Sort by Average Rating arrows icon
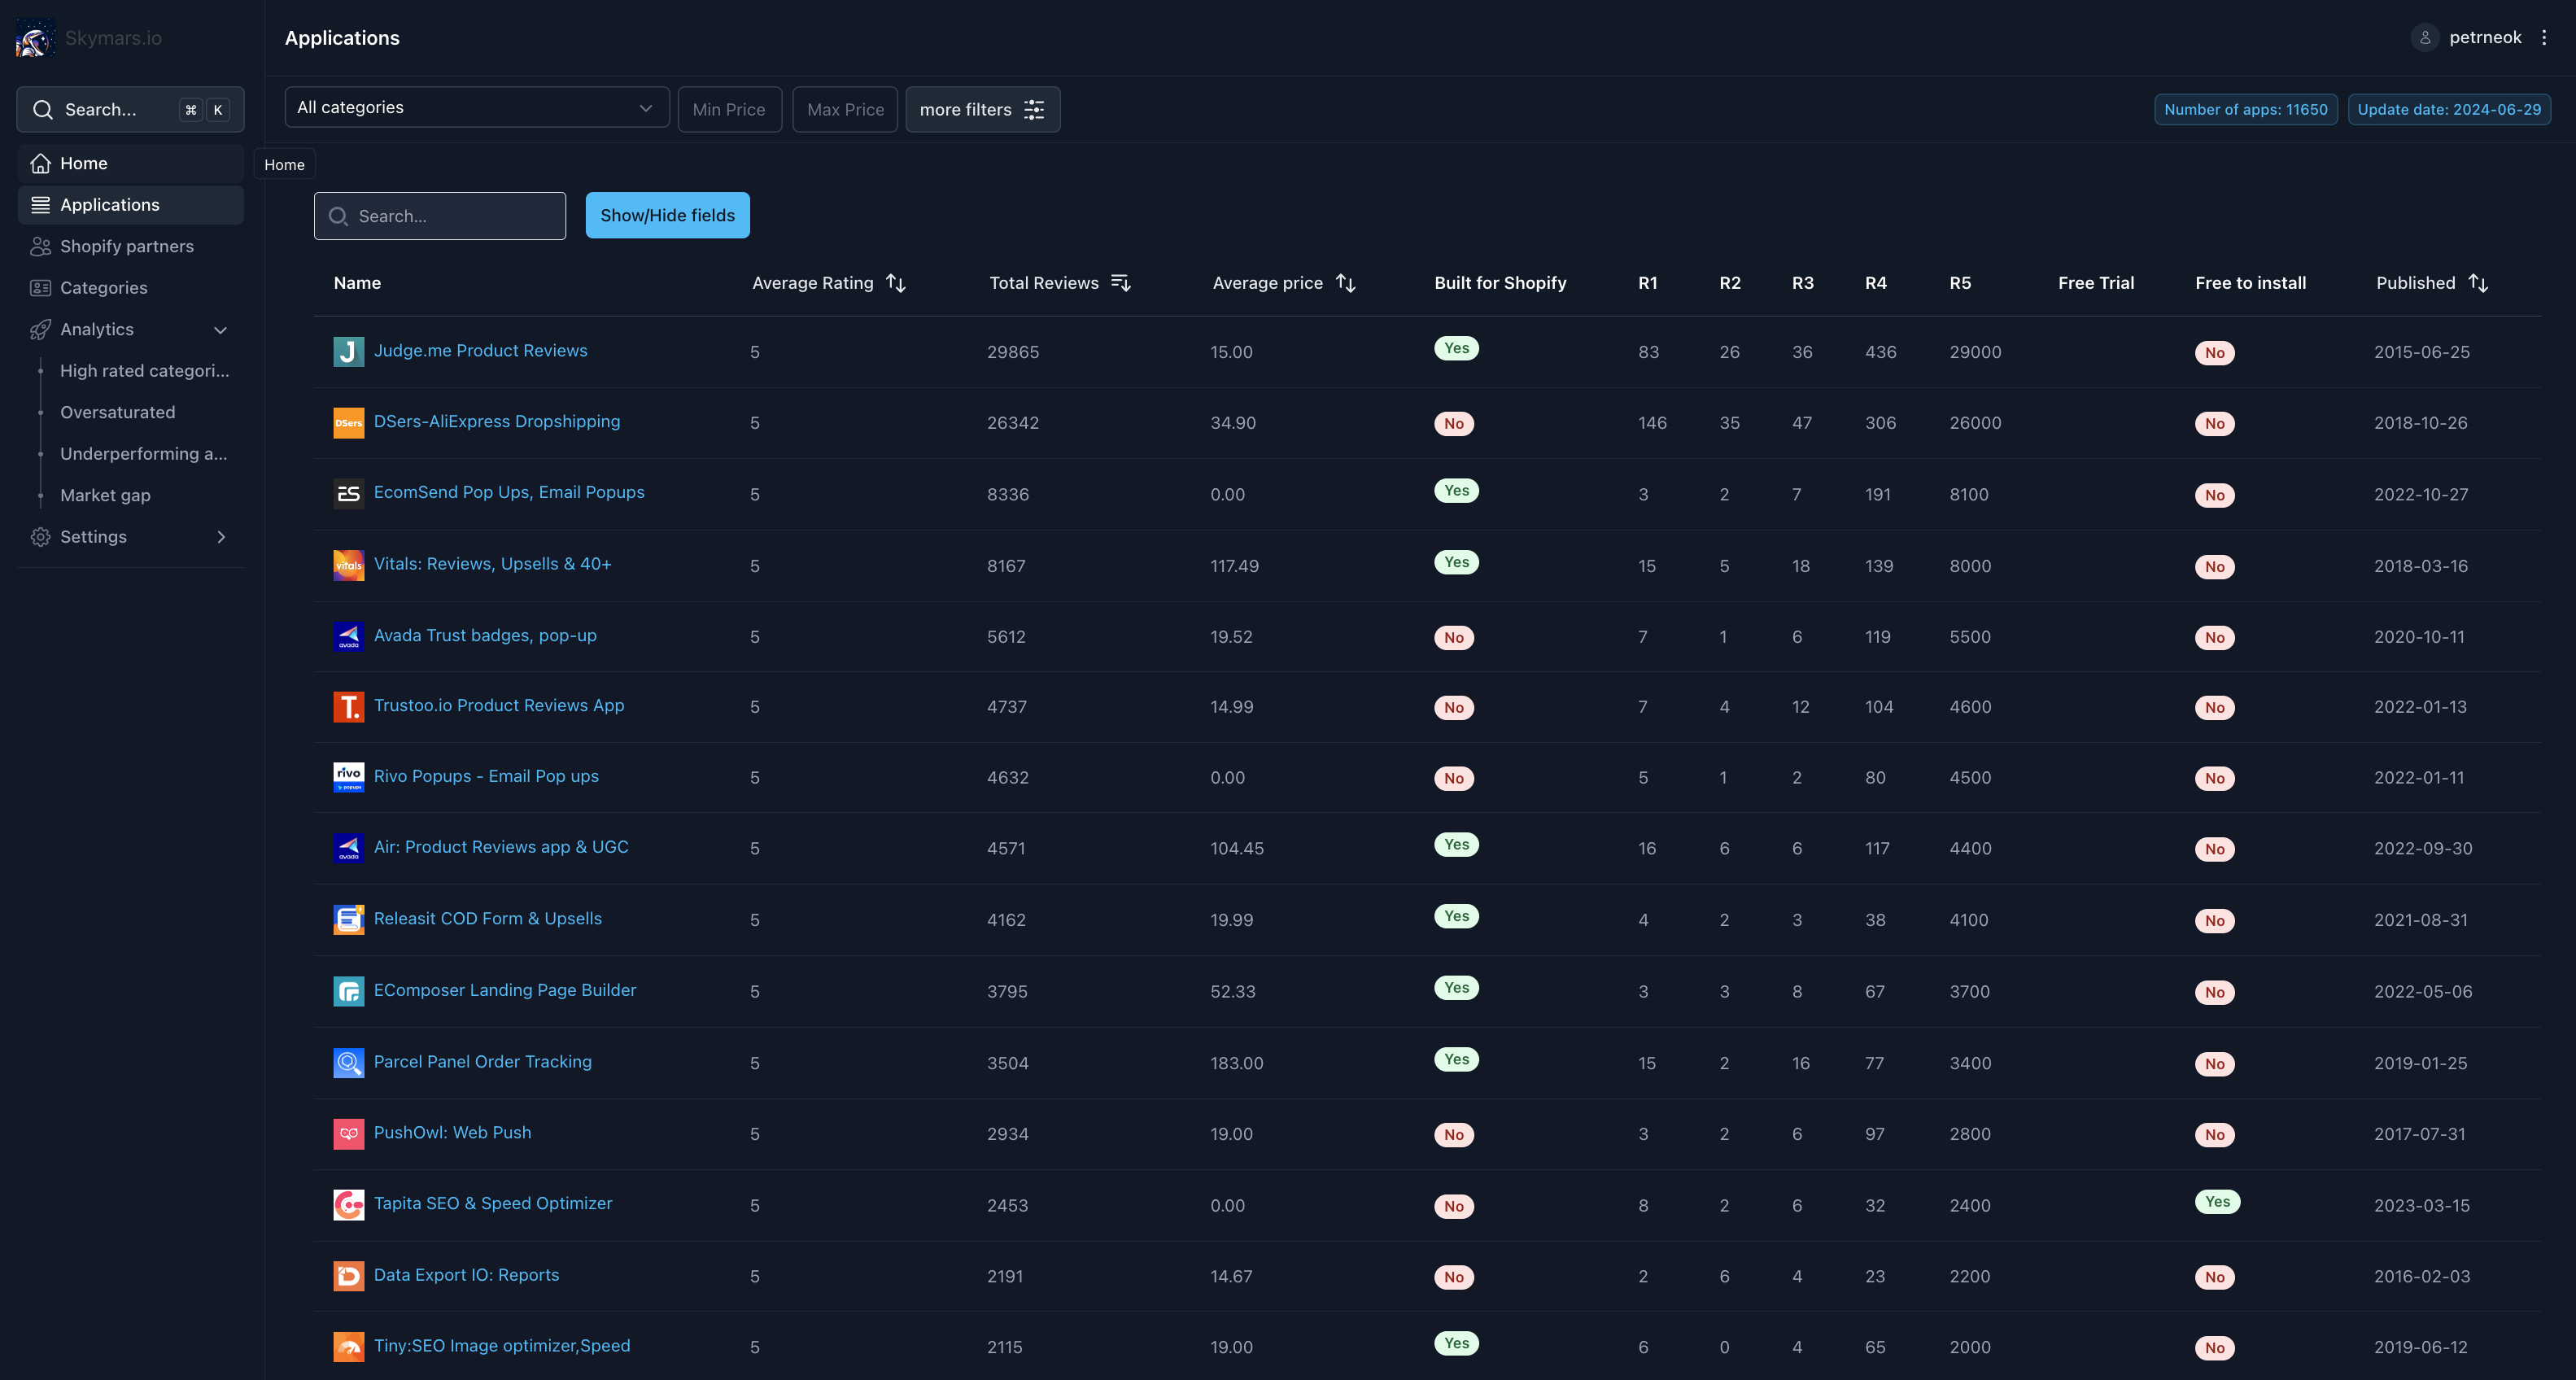The width and height of the screenshot is (2576, 1380). (x=896, y=284)
